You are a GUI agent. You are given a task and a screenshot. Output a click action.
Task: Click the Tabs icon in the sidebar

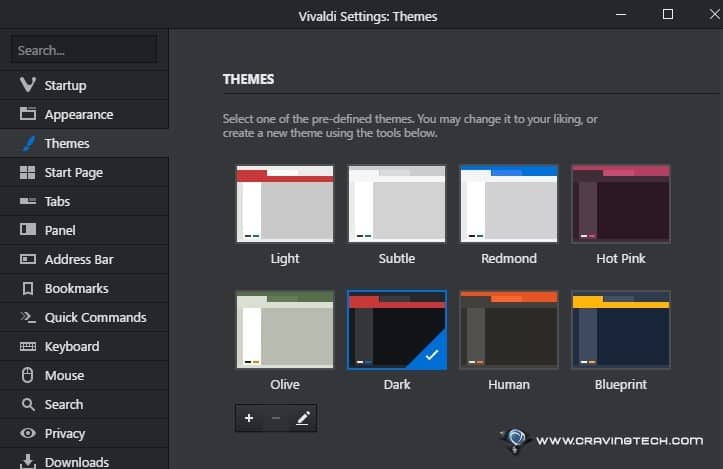[28, 201]
